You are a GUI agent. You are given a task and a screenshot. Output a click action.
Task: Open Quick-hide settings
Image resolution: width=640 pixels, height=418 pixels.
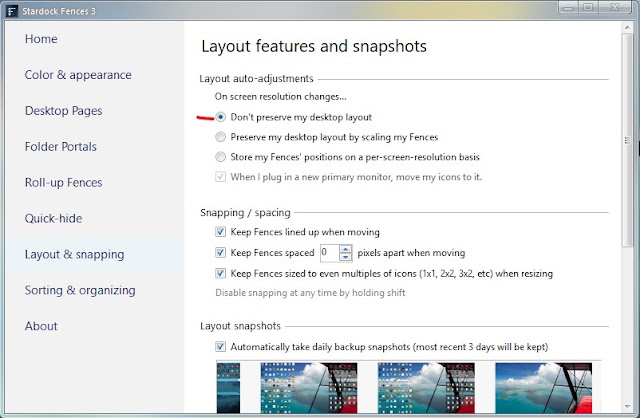click(x=53, y=219)
